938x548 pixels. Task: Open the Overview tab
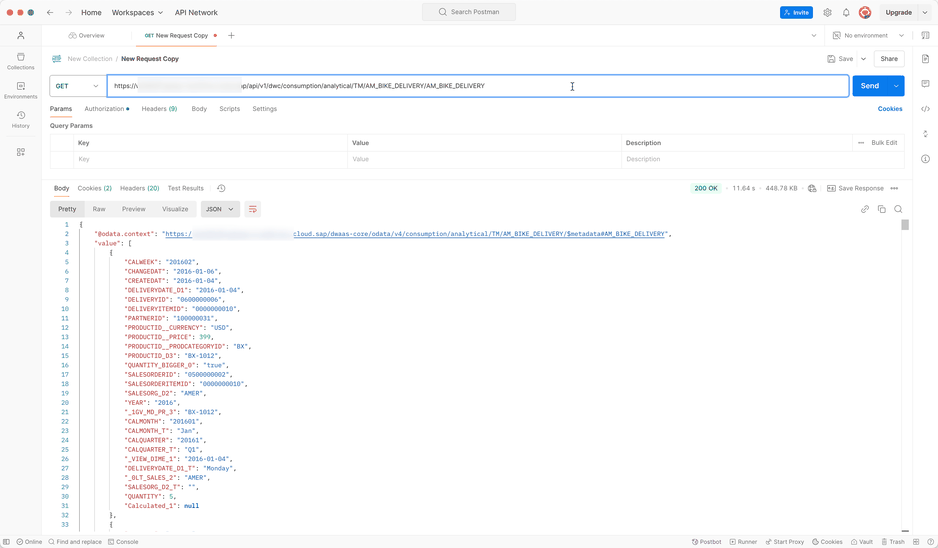tap(87, 35)
